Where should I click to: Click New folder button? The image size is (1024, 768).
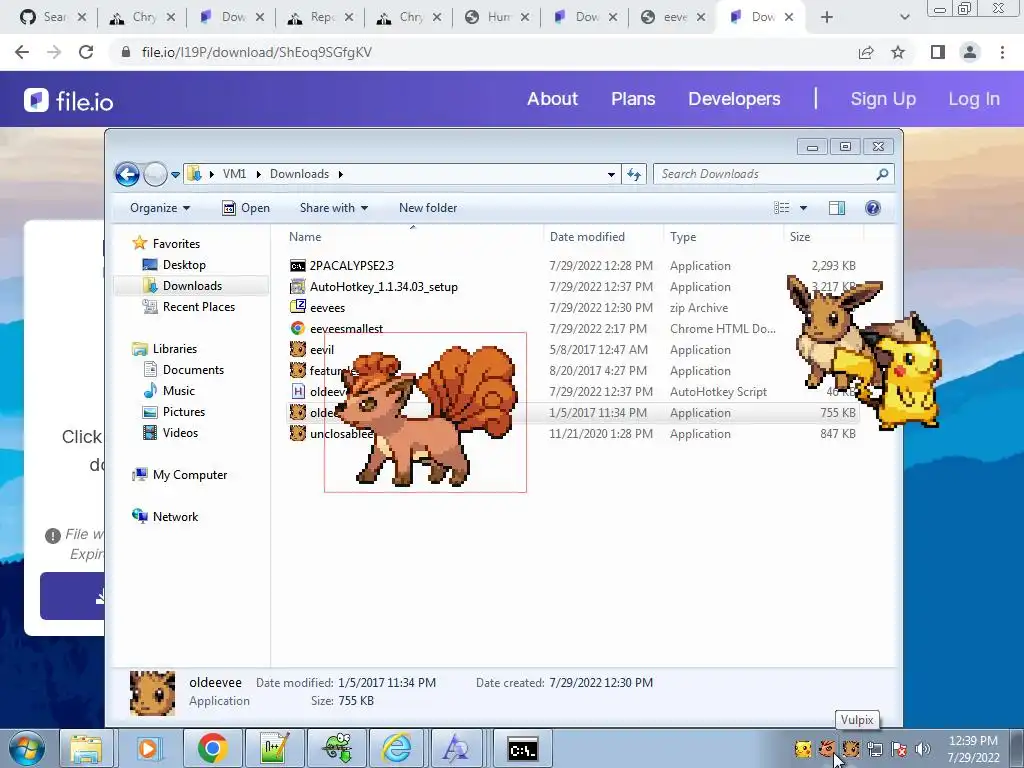[x=428, y=208]
